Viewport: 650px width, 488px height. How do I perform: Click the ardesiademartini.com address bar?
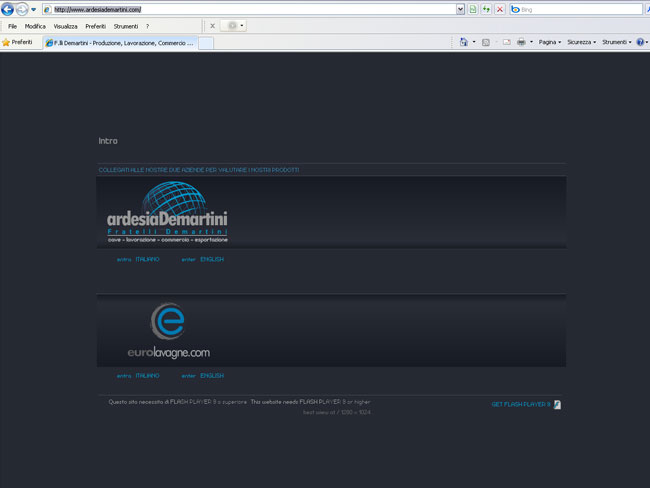(249, 9)
